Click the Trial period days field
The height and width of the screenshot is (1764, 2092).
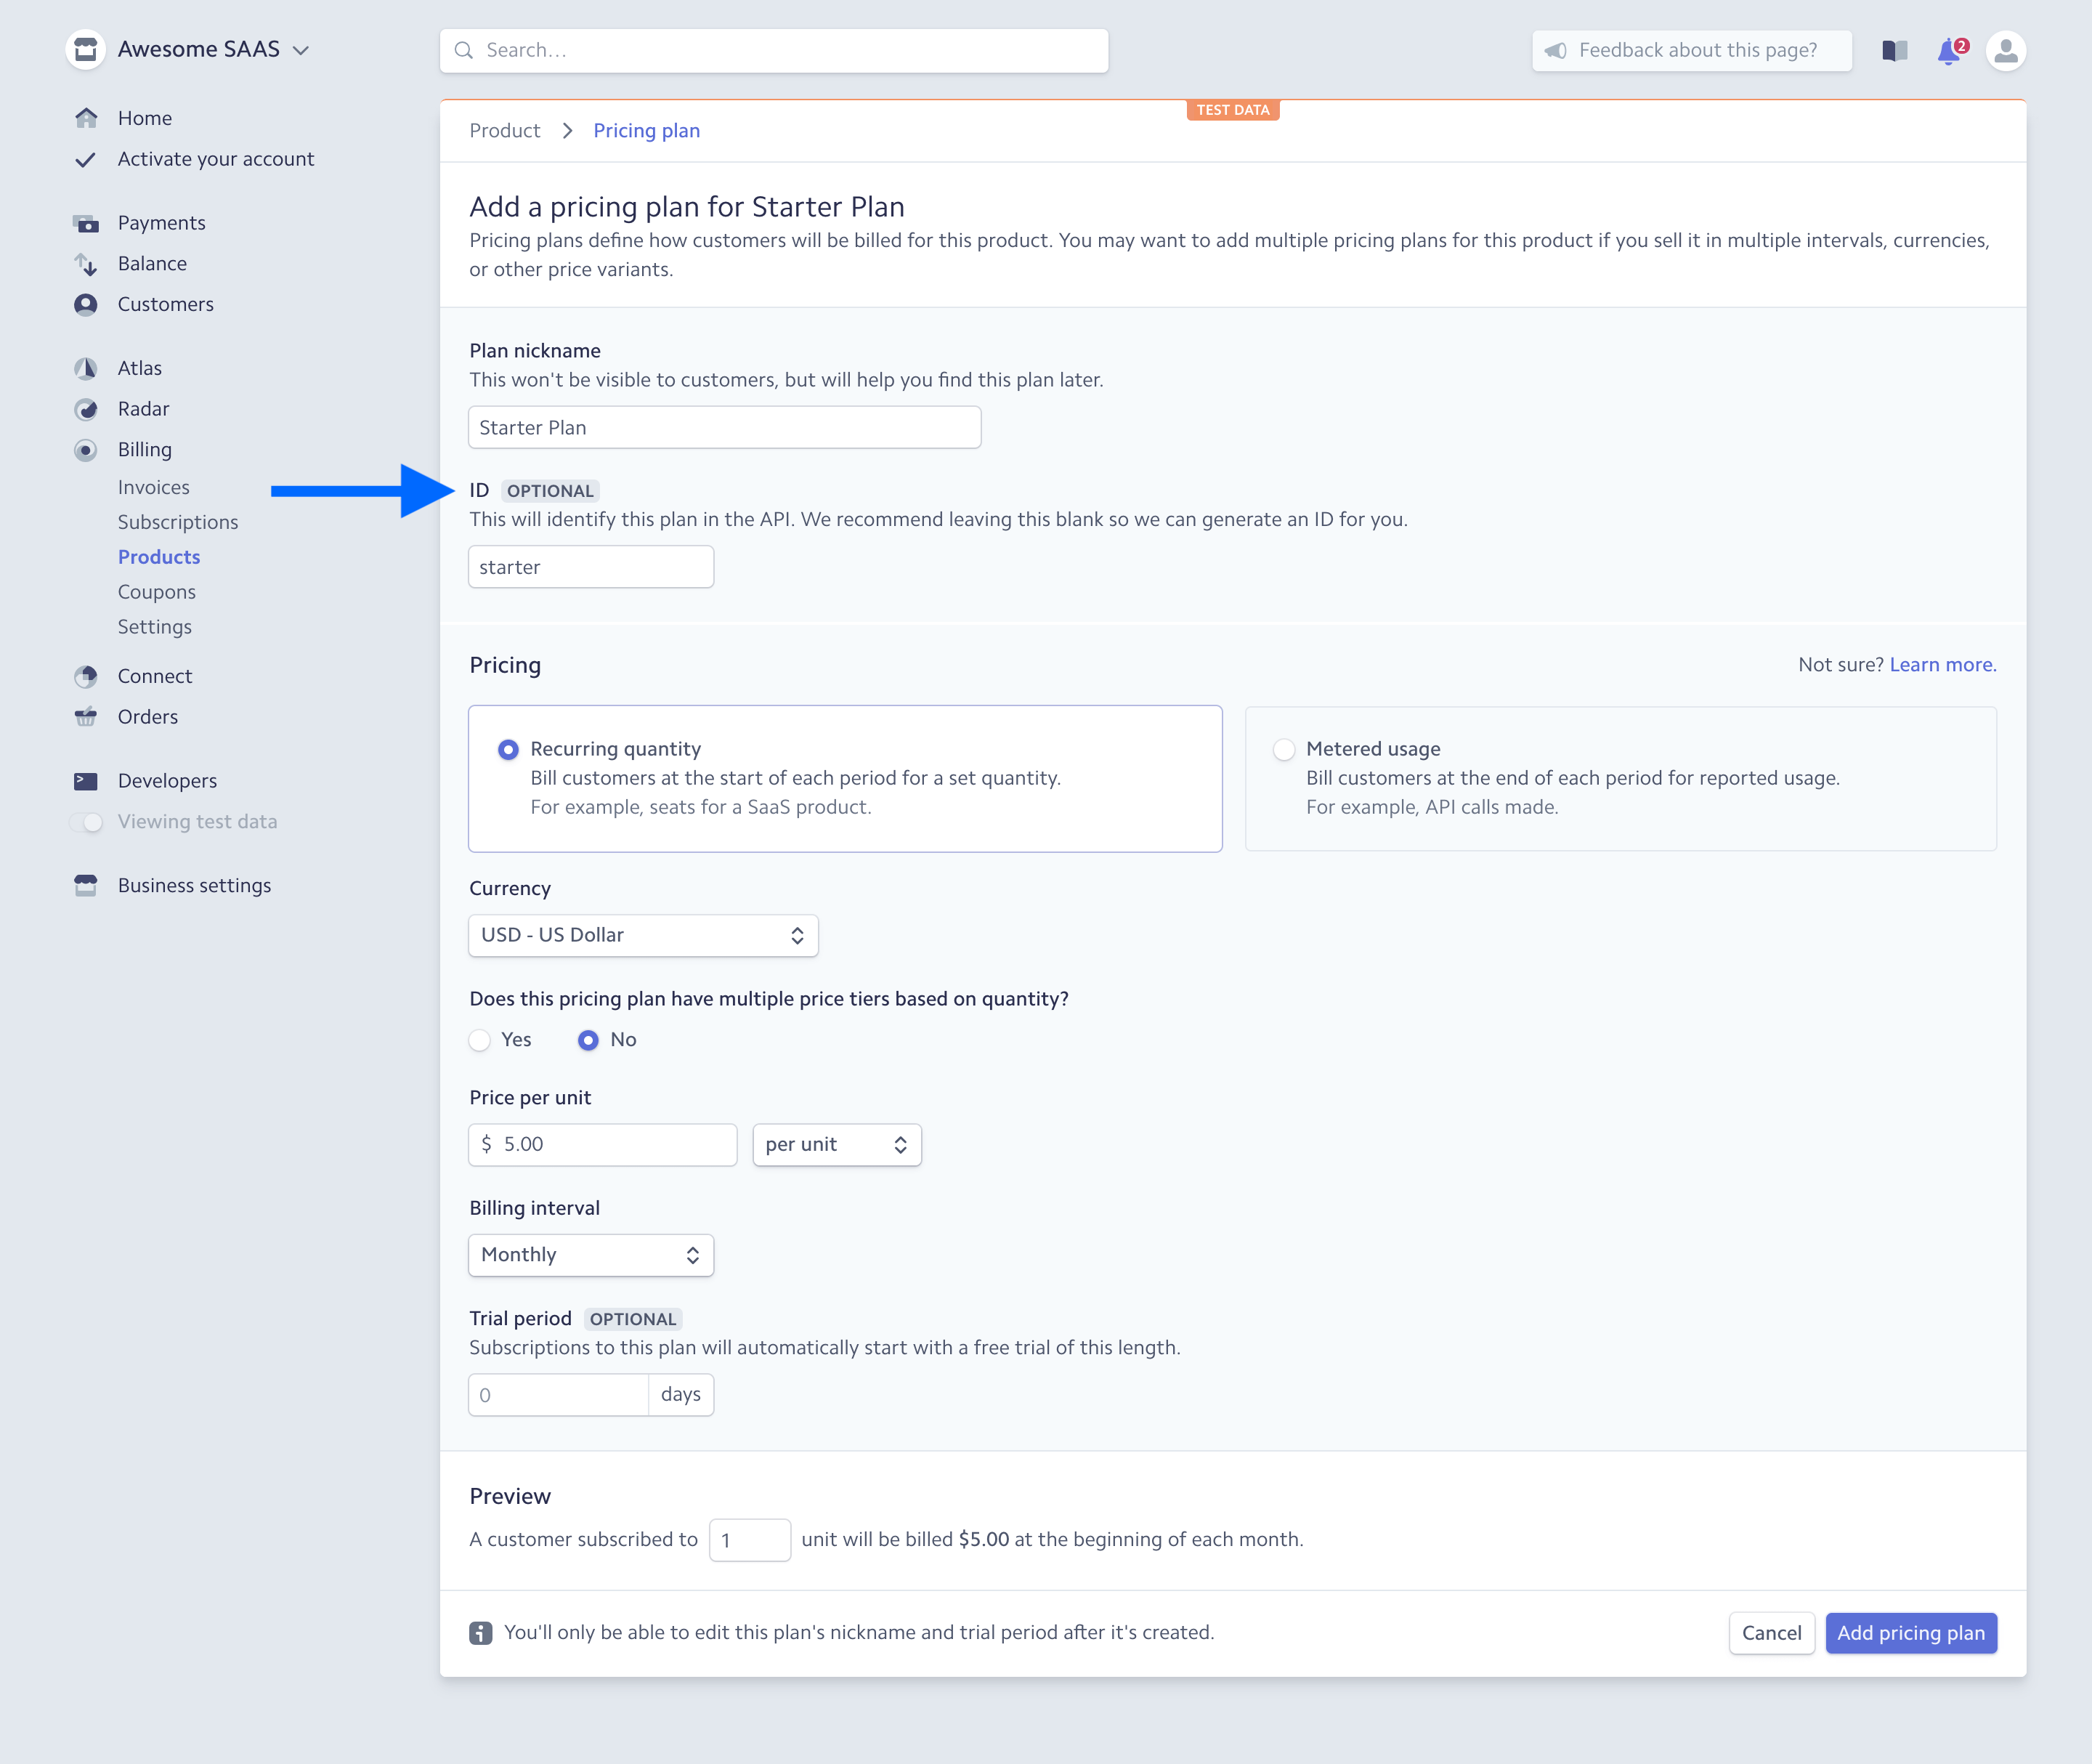pos(558,1395)
